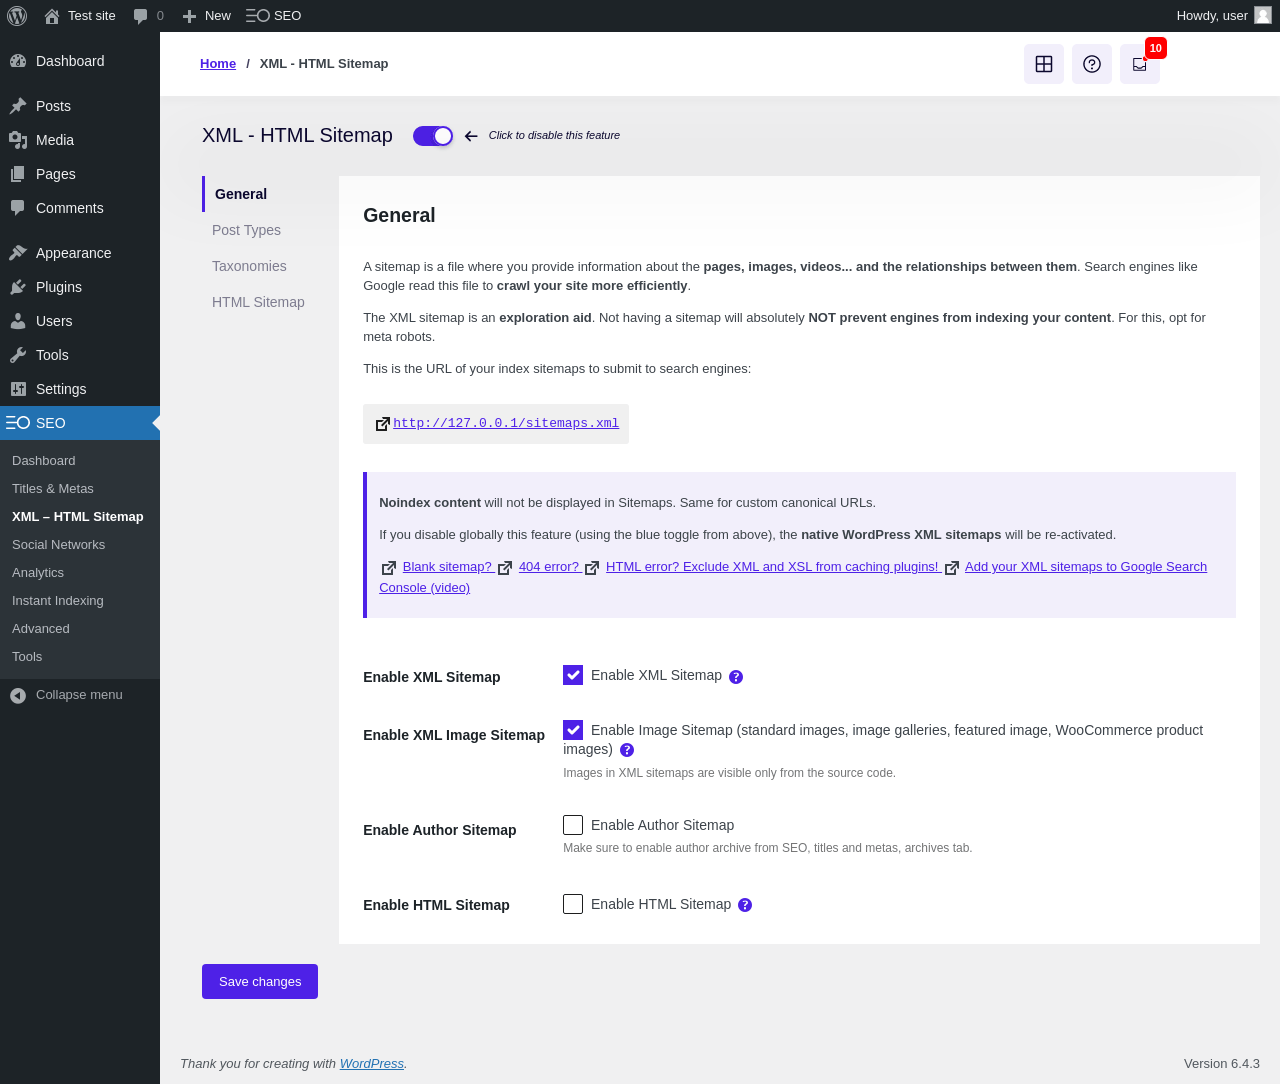This screenshot has width=1280, height=1084.
Task: Click the Version 6.4.3 footer text
Action: pyautogui.click(x=1222, y=1064)
